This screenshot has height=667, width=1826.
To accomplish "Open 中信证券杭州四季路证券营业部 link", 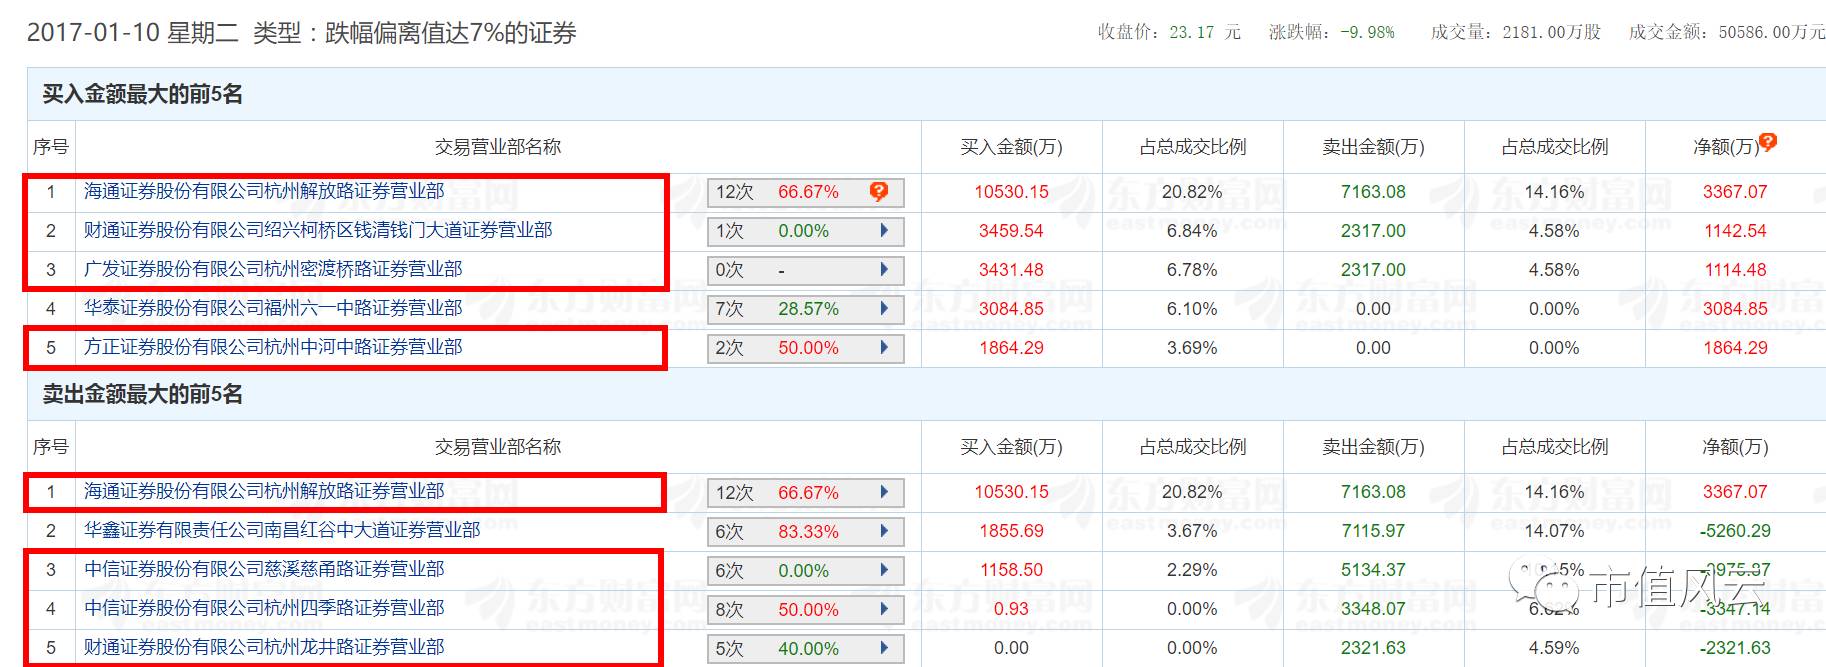I will pyautogui.click(x=264, y=608).
